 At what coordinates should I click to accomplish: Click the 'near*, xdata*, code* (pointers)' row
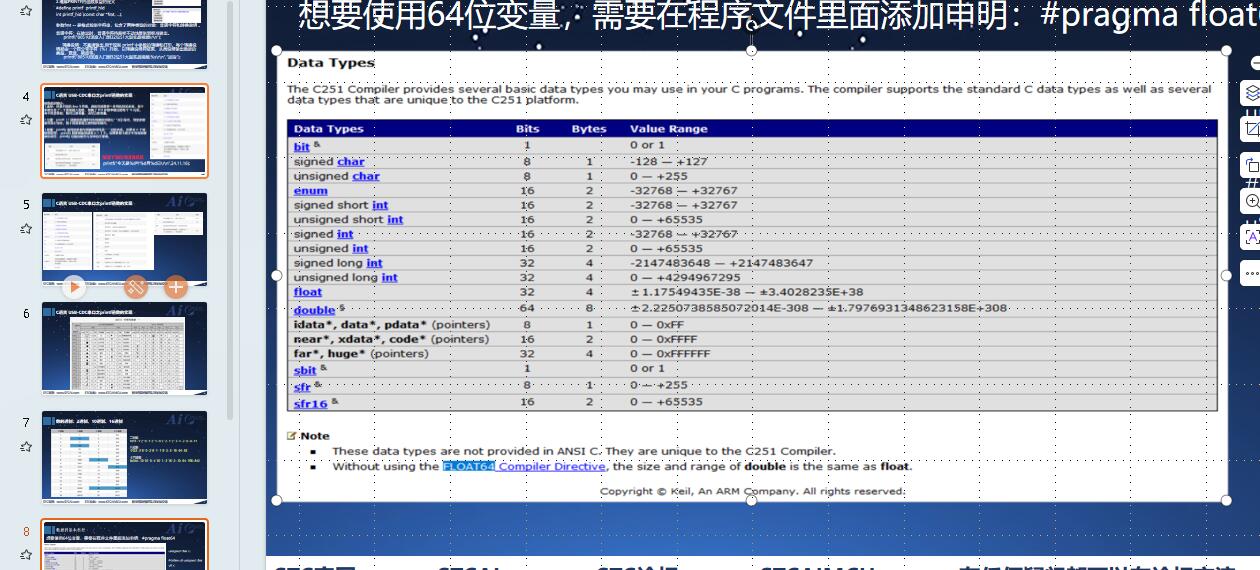752,339
